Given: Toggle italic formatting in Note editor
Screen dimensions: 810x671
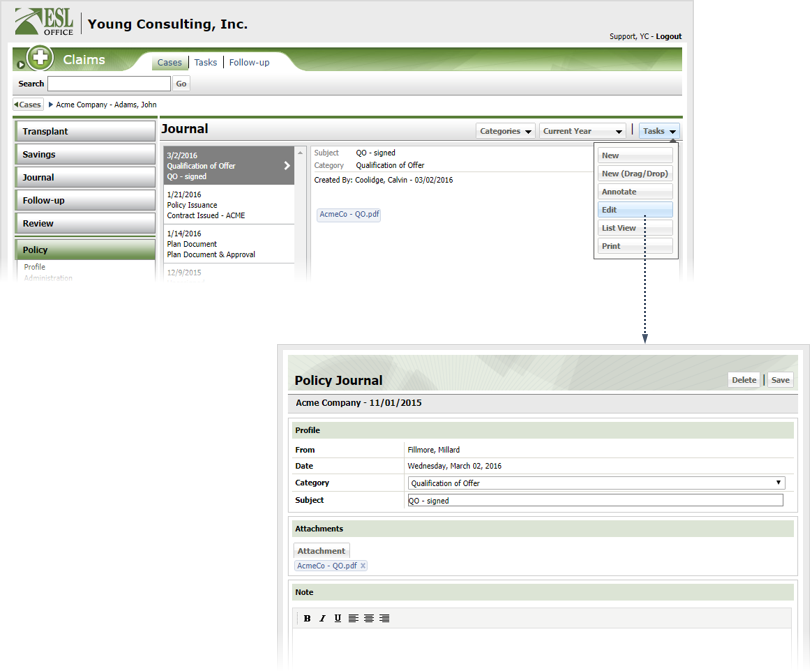Looking at the screenshot, I should (322, 618).
